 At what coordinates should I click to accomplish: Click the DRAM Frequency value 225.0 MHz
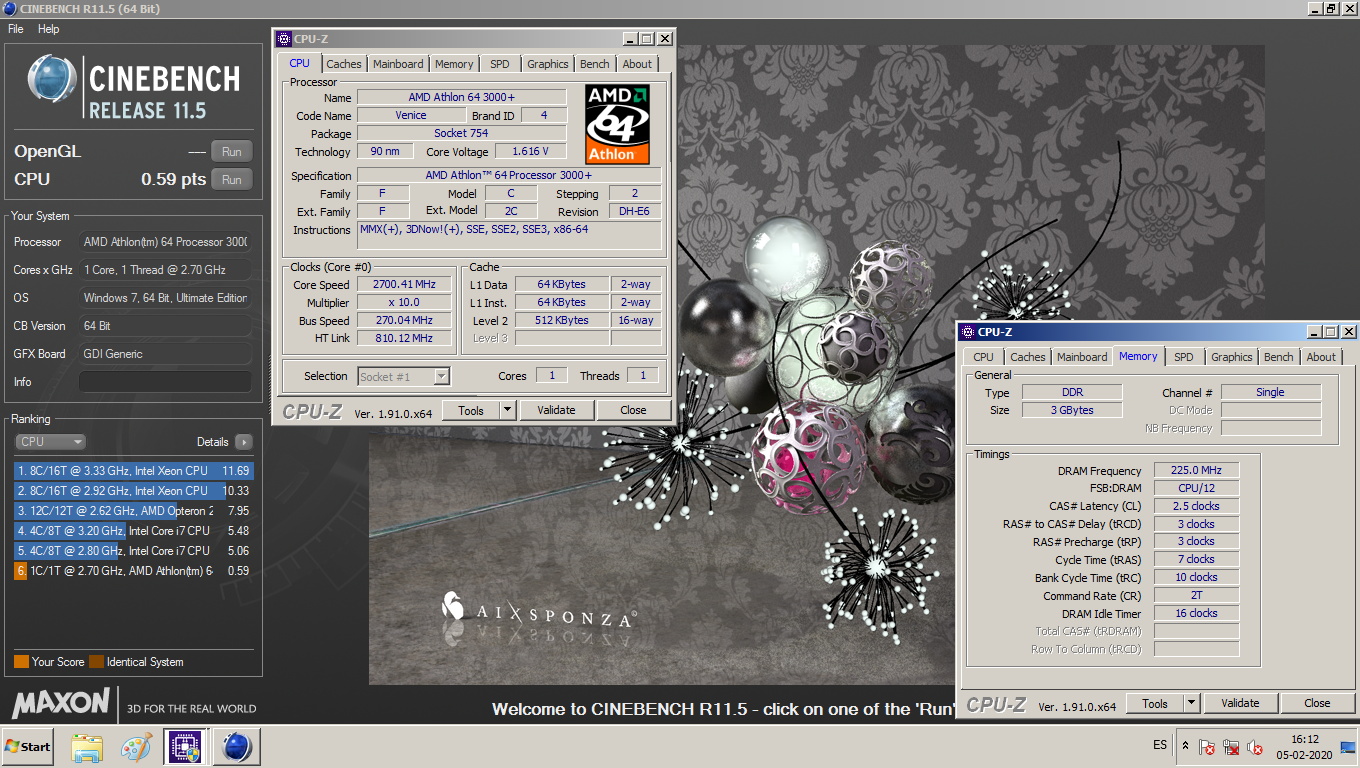point(1196,471)
